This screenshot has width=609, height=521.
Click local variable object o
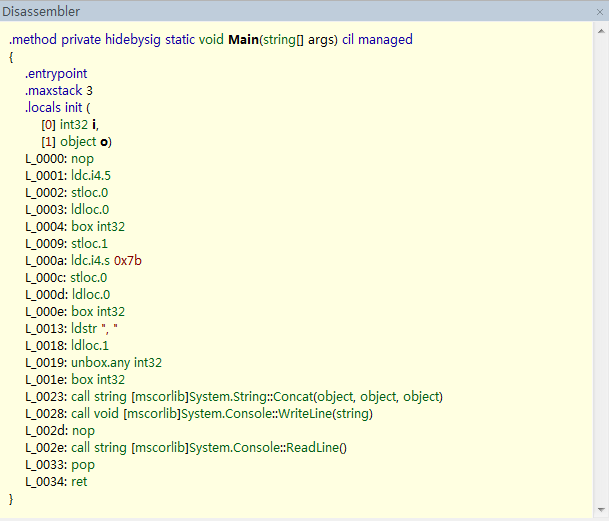(x=77, y=142)
